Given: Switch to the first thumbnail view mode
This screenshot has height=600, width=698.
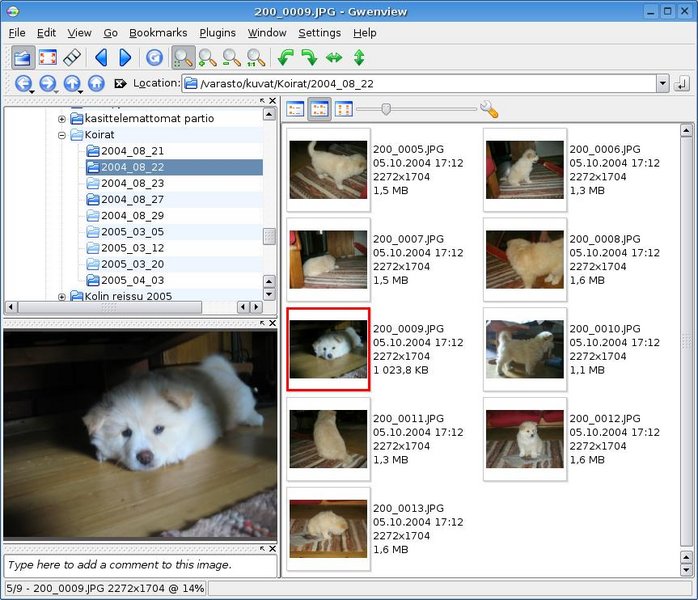Looking at the screenshot, I should pos(296,109).
